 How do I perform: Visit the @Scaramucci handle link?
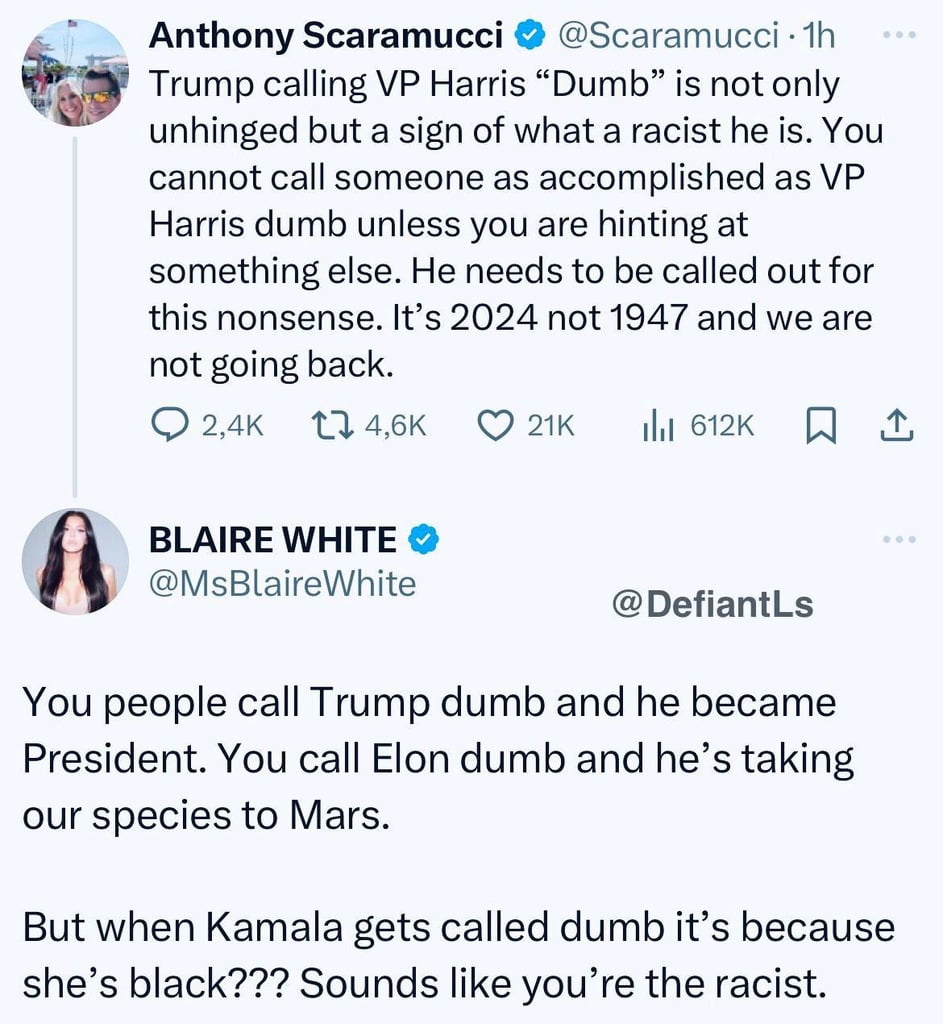tap(666, 37)
